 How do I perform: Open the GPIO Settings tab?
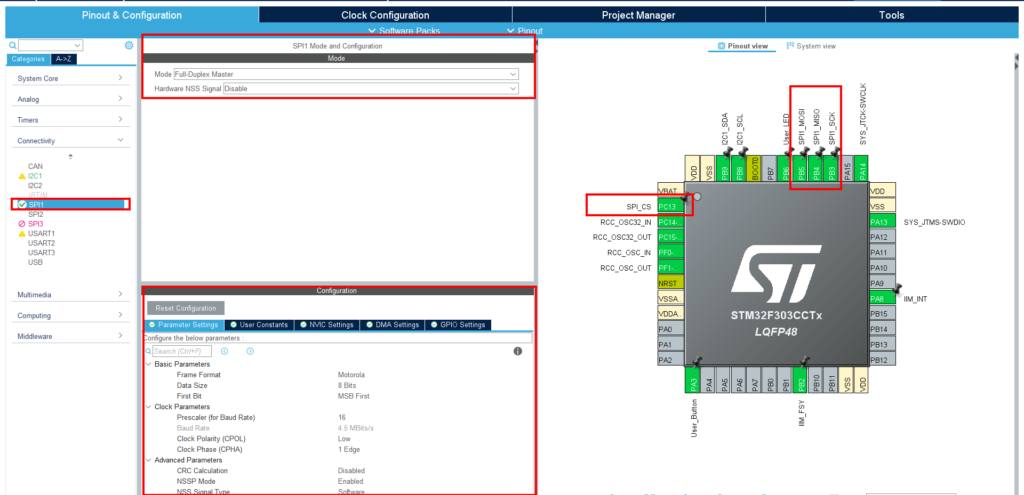click(x=458, y=325)
